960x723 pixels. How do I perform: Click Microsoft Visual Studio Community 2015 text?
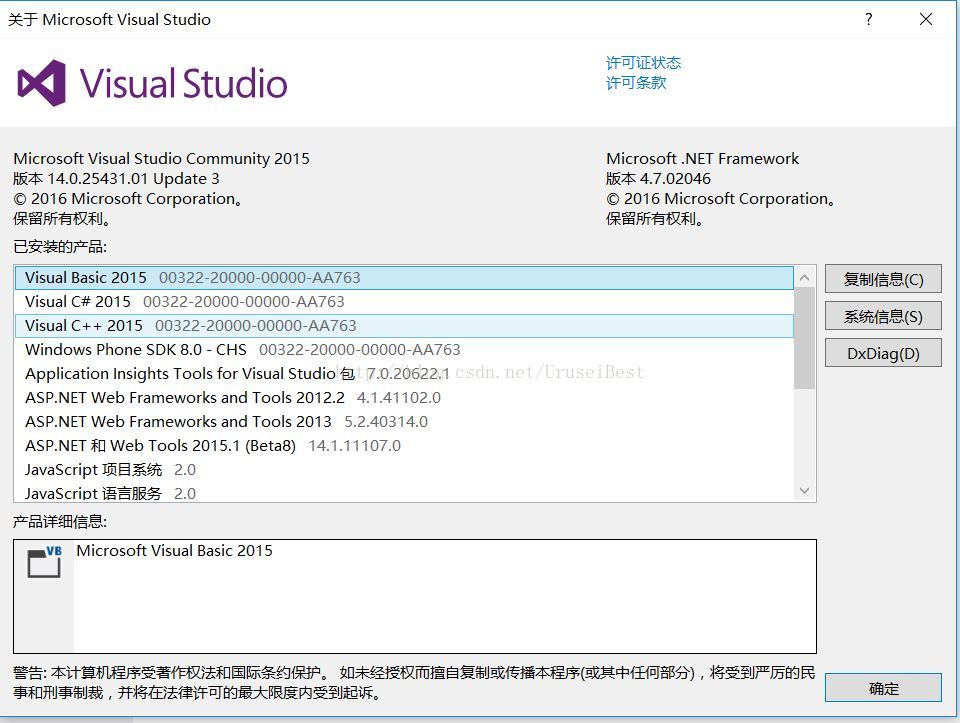pyautogui.click(x=162, y=159)
